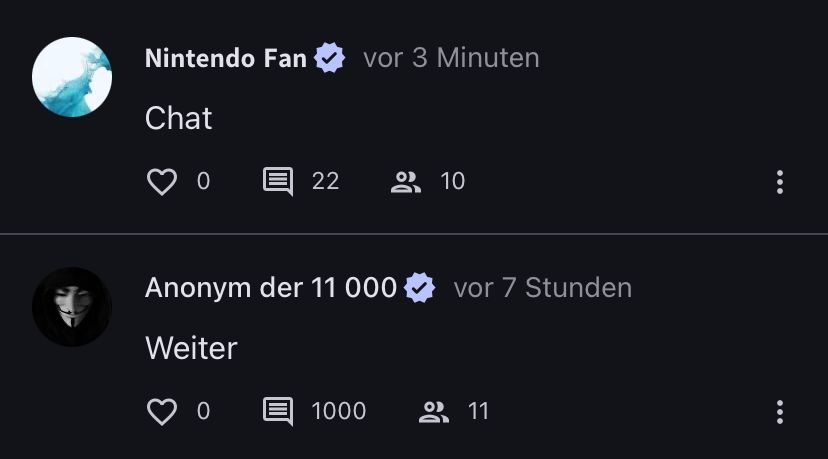Open Nintendo Fan's profile avatar
Screen dimensions: 828x459
coord(72,77)
